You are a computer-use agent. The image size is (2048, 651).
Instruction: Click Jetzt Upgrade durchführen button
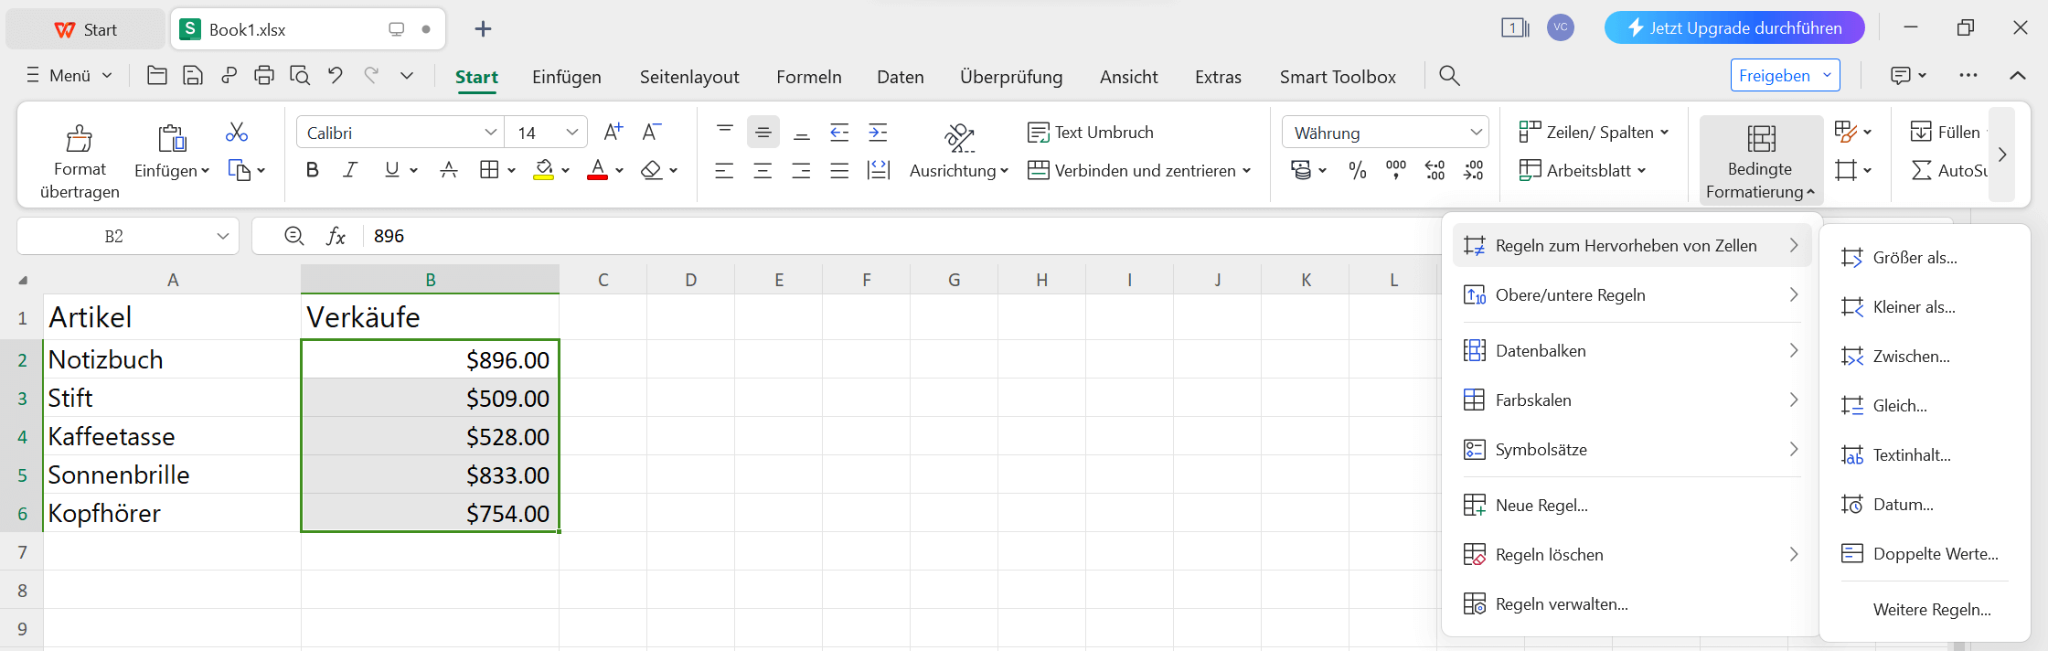(x=1734, y=28)
